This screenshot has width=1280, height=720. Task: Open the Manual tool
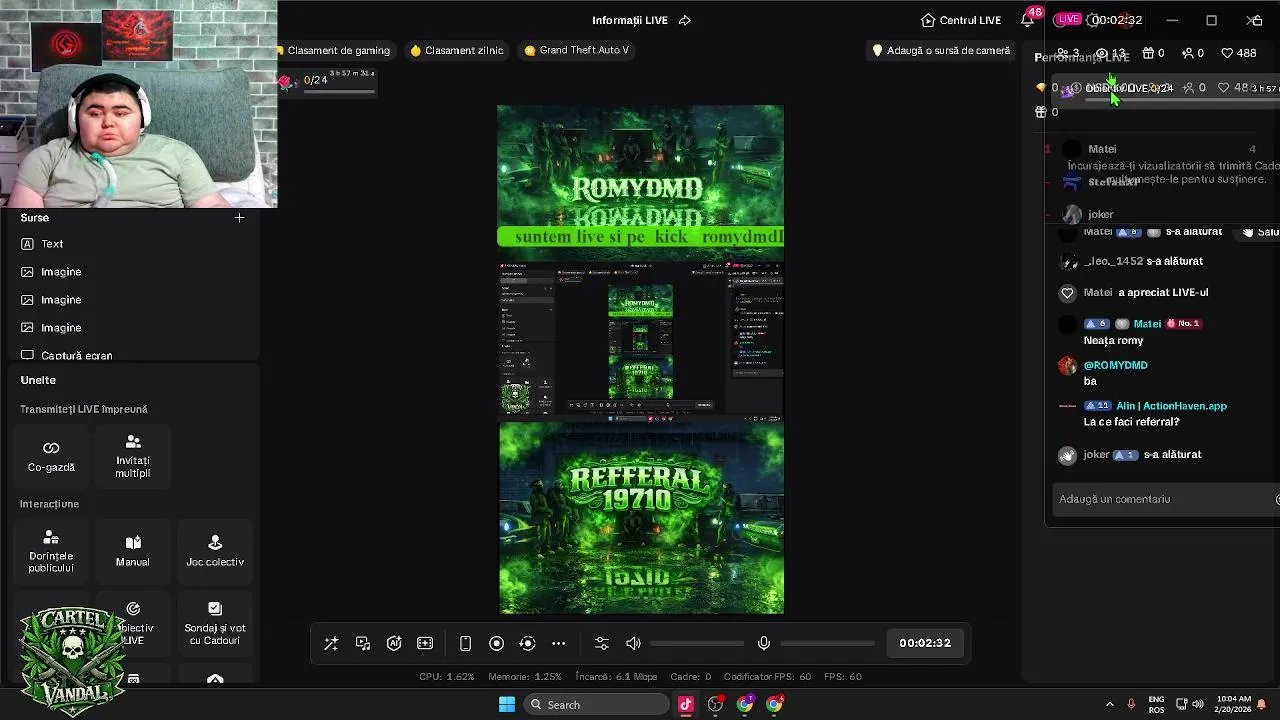pos(133,551)
